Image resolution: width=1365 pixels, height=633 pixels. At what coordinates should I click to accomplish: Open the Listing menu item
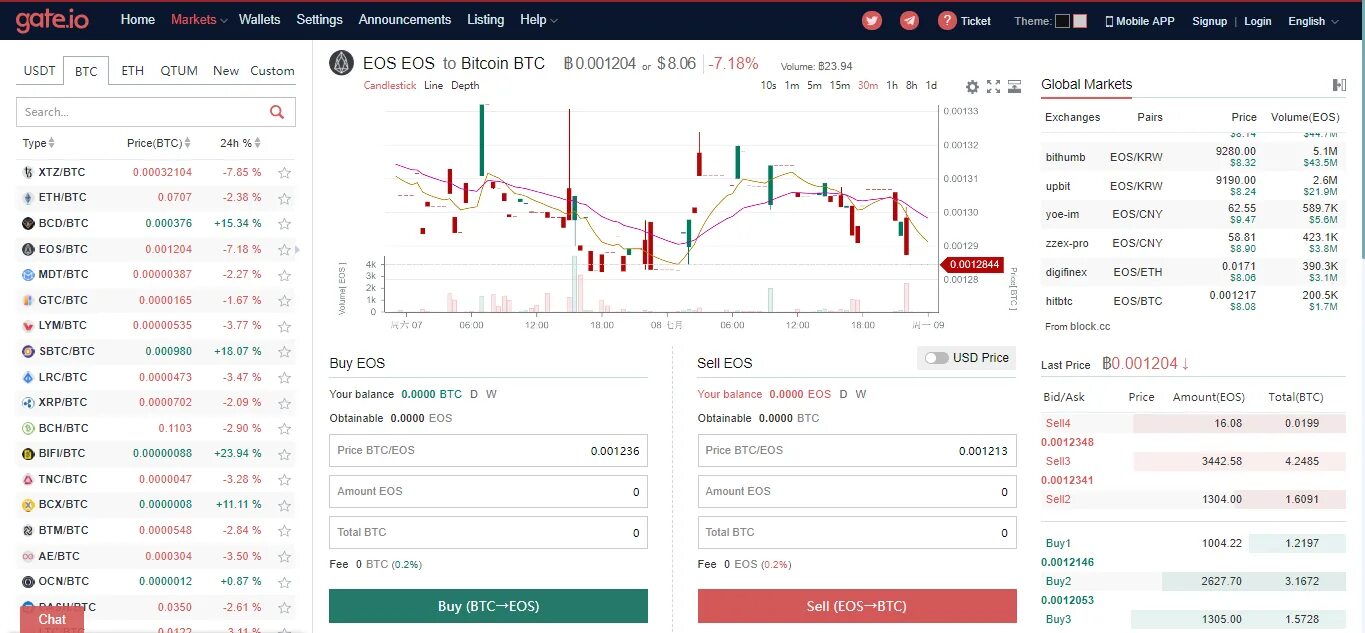coord(486,20)
